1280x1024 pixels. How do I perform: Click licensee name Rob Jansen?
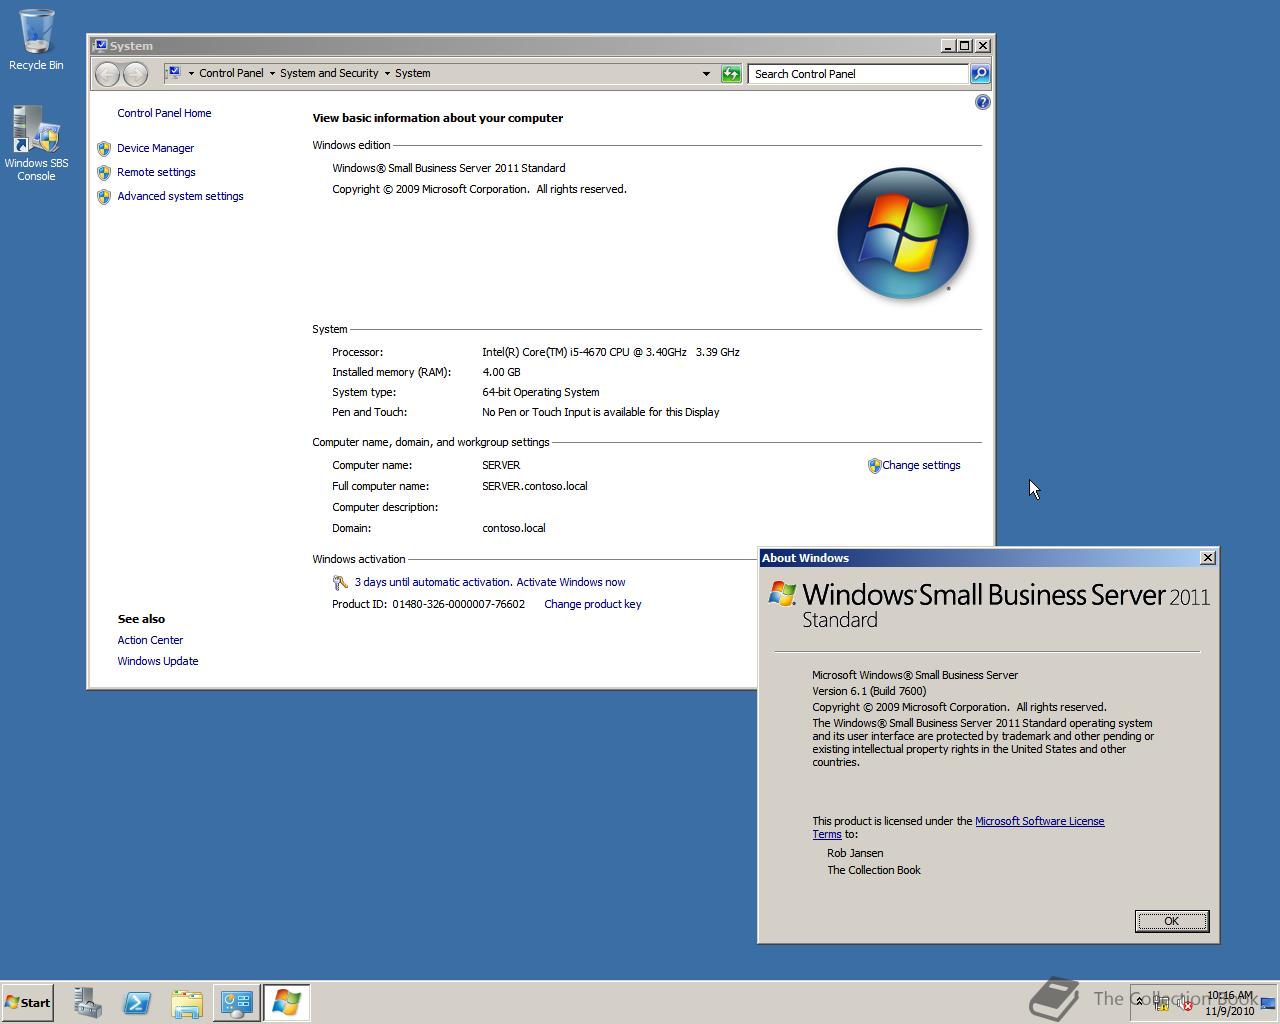(855, 853)
